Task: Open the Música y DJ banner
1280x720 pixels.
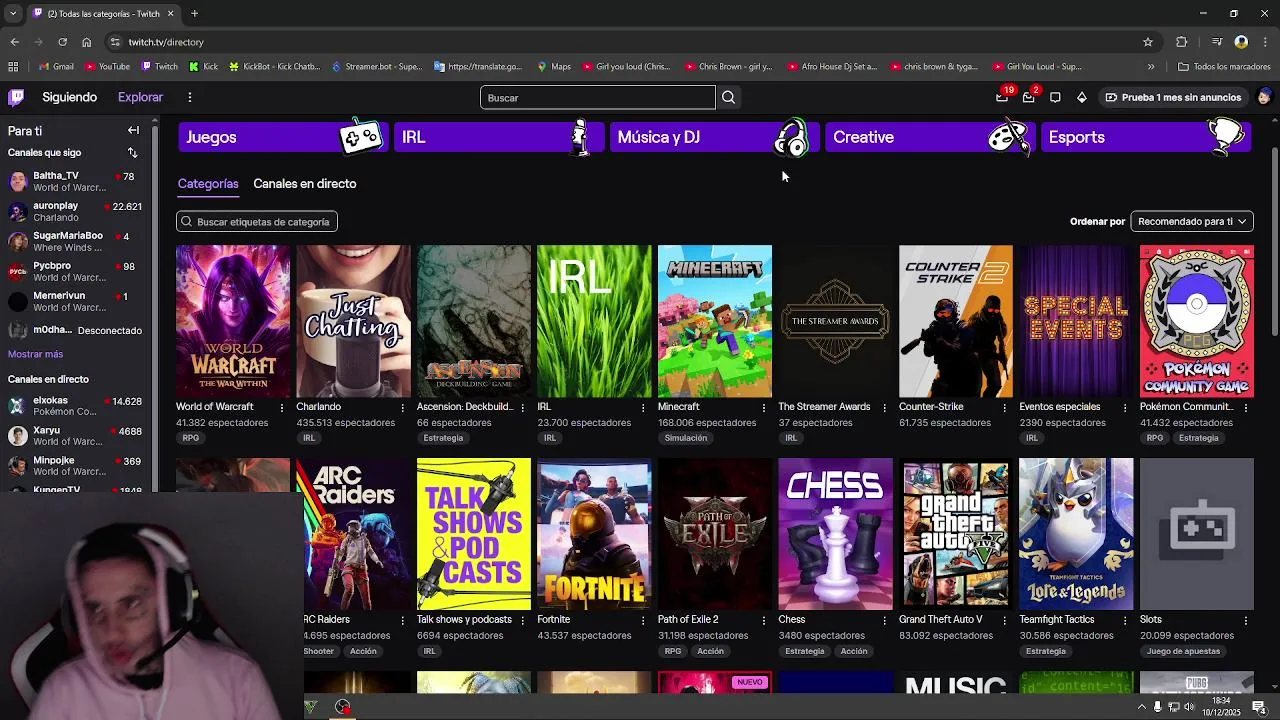Action: click(713, 137)
